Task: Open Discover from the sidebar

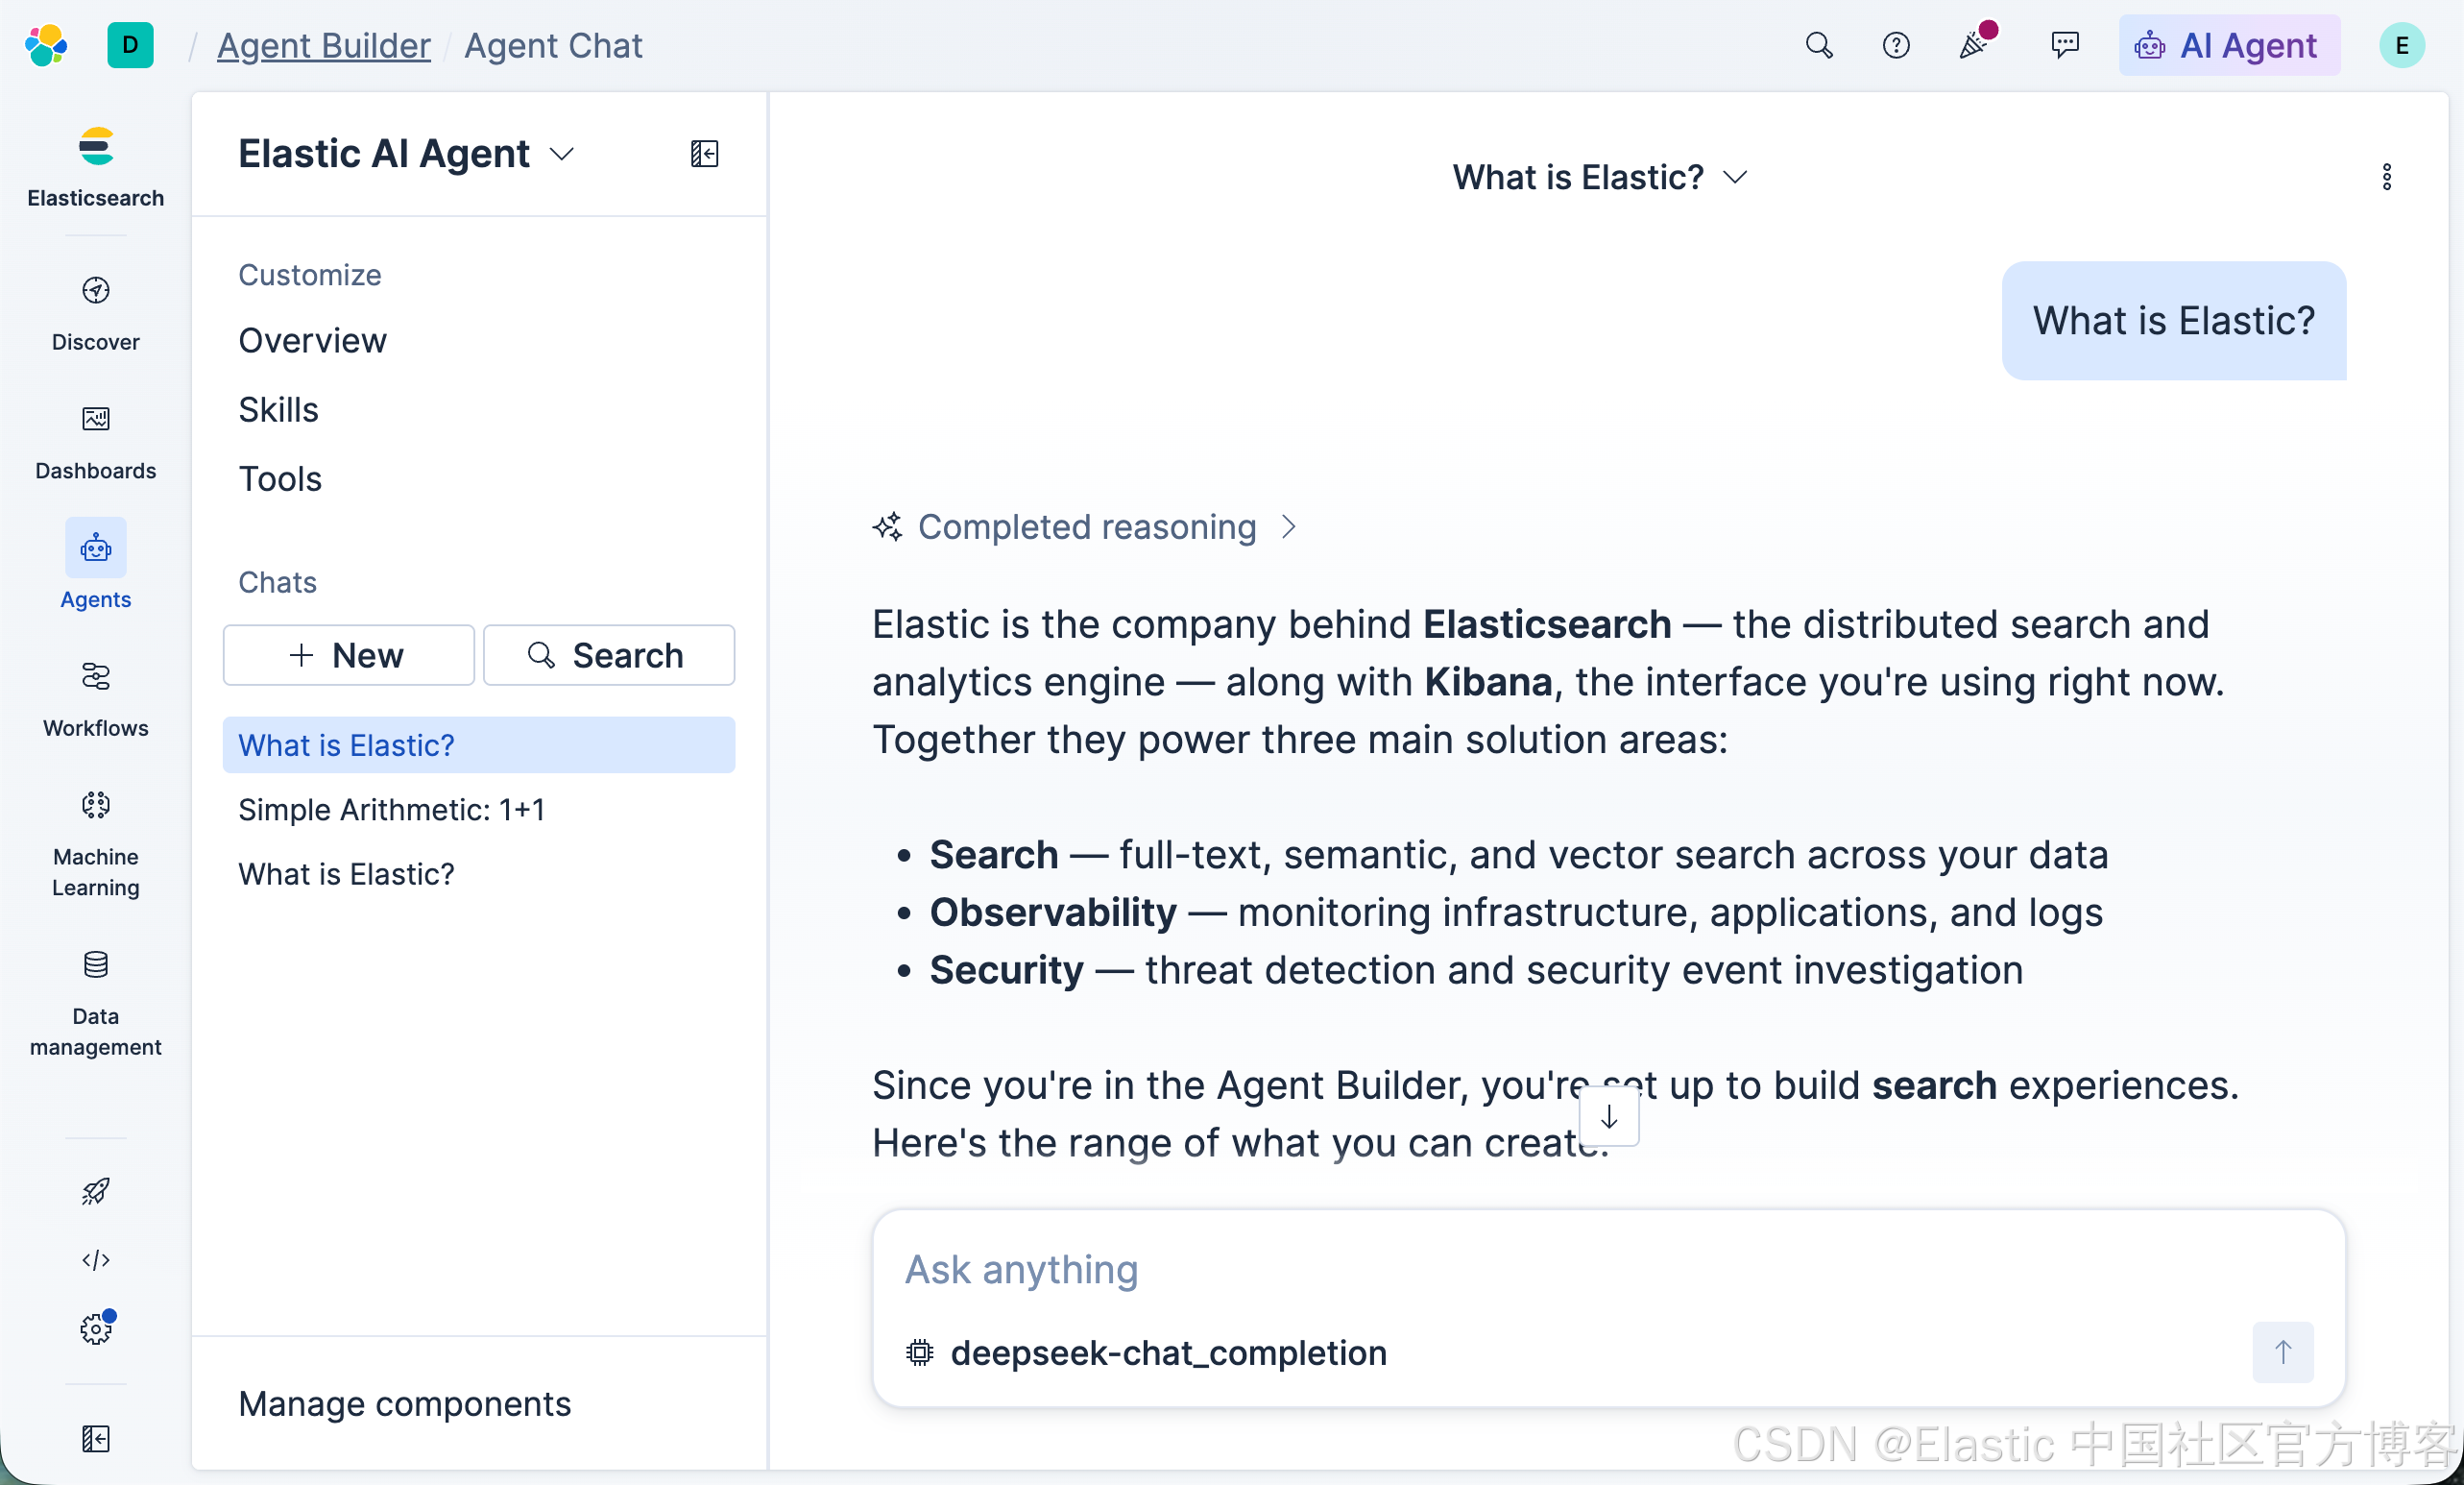Action: tap(96, 313)
